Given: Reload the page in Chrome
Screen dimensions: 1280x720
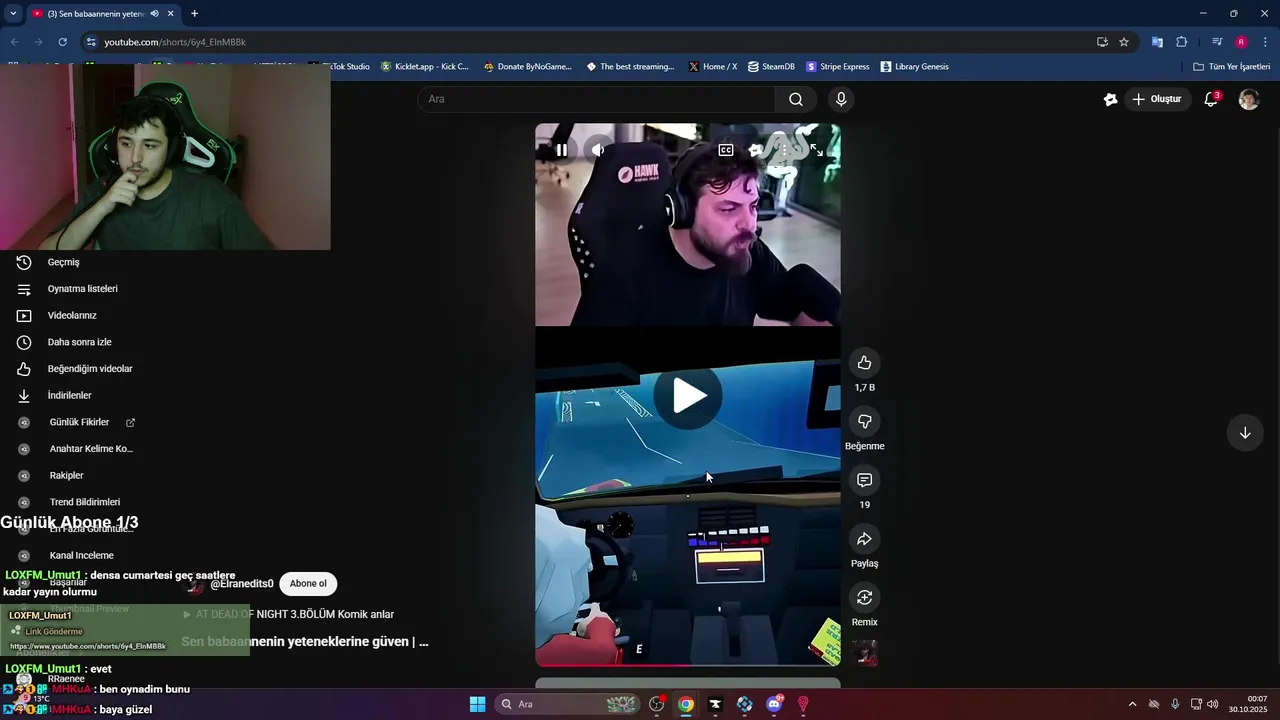Looking at the screenshot, I should coord(62,42).
